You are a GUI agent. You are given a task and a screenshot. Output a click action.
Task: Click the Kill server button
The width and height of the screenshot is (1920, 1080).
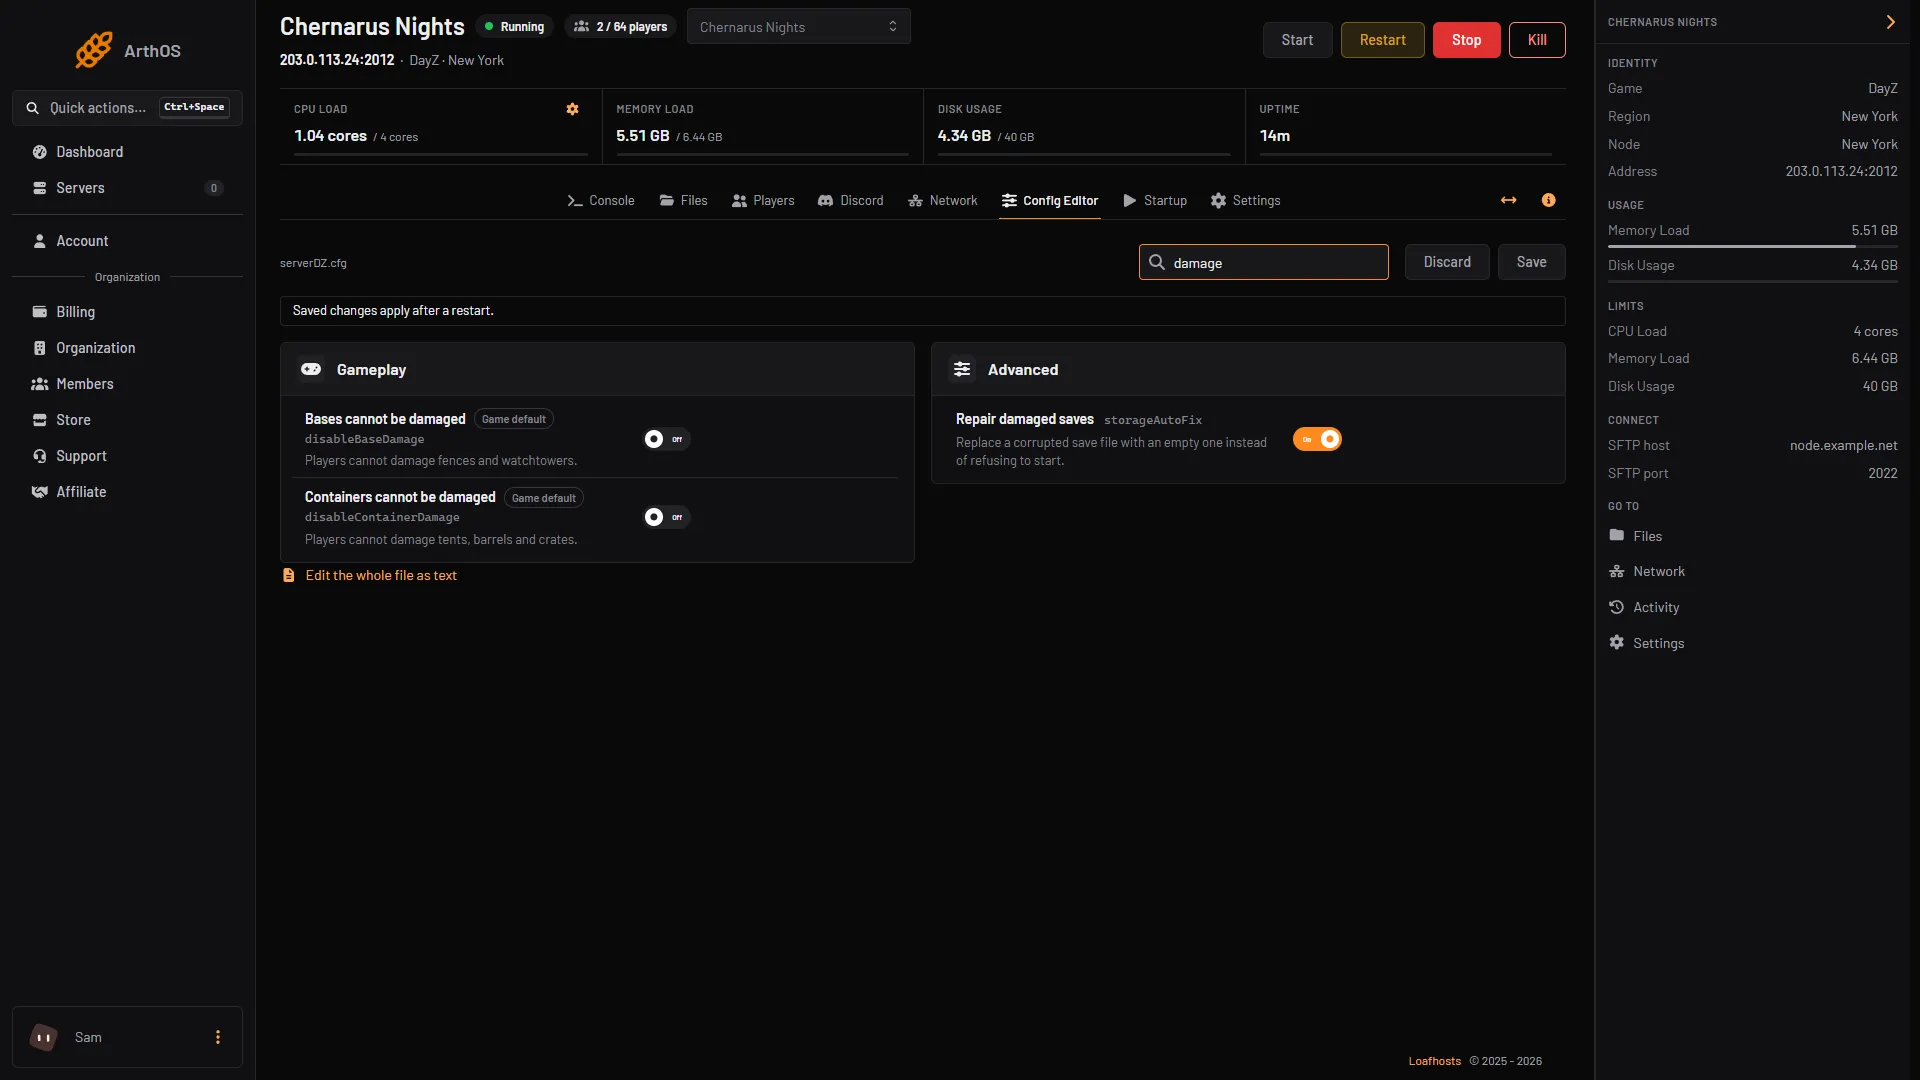(1537, 40)
